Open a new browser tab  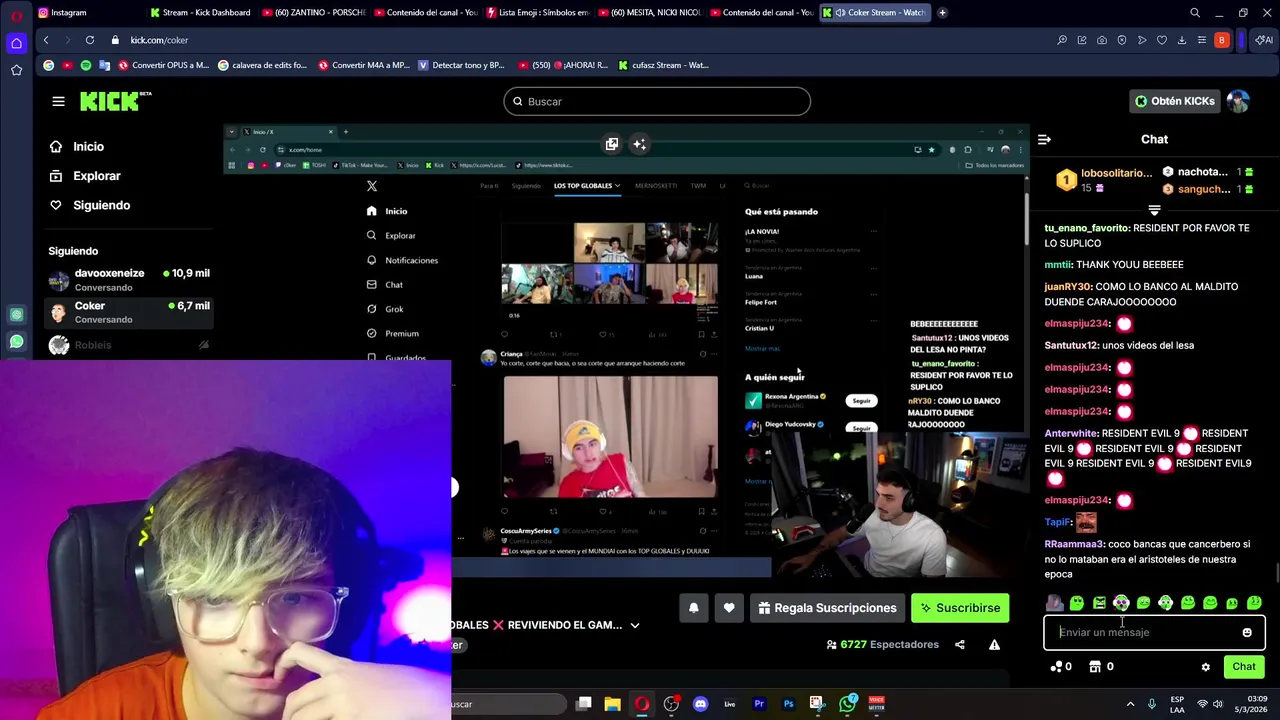943,13
